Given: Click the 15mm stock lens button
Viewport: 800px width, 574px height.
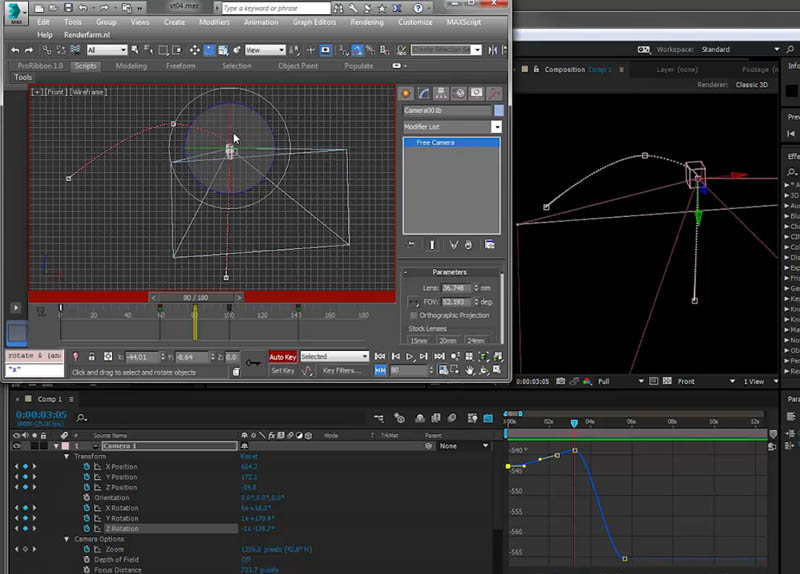Looking at the screenshot, I should 417,341.
